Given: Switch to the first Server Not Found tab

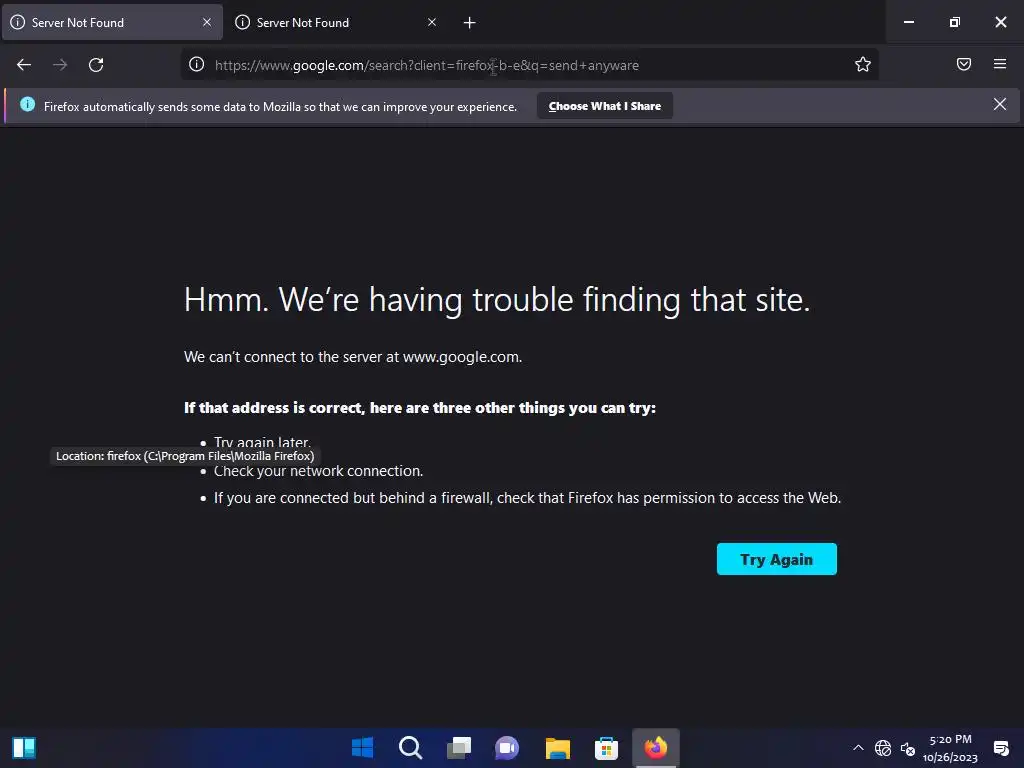Looking at the screenshot, I should pyautogui.click(x=112, y=22).
